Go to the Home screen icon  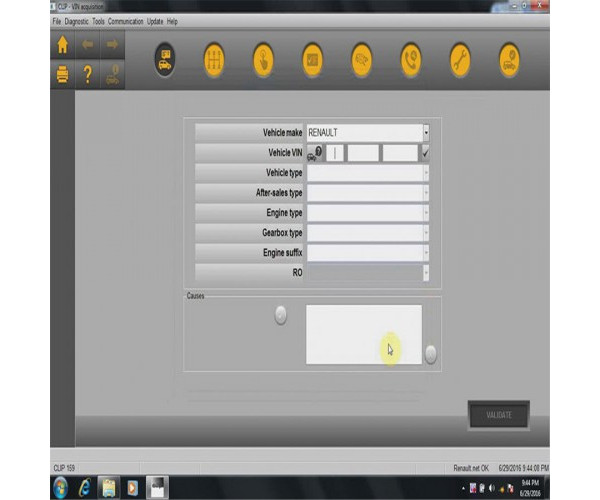[62, 45]
